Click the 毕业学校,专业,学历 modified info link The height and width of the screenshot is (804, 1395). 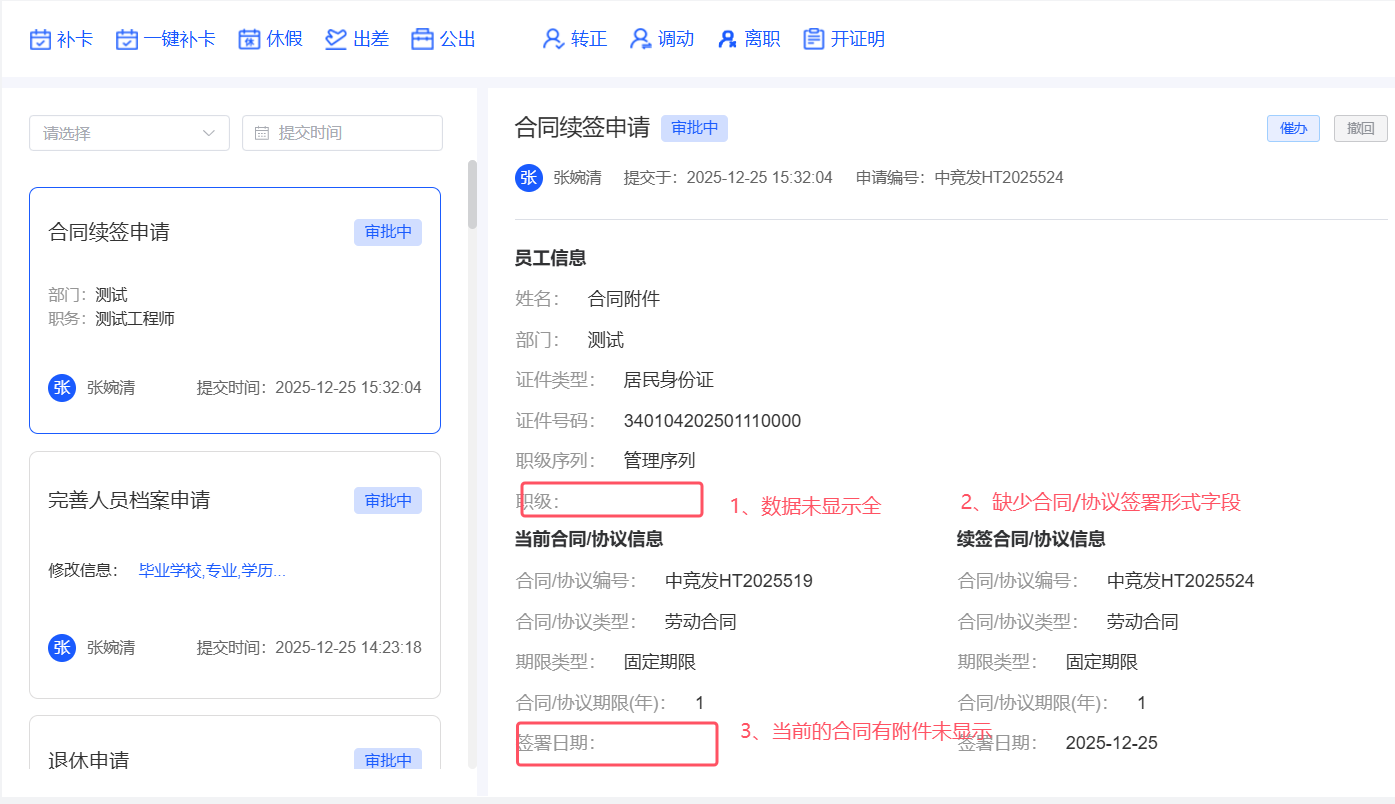212,571
